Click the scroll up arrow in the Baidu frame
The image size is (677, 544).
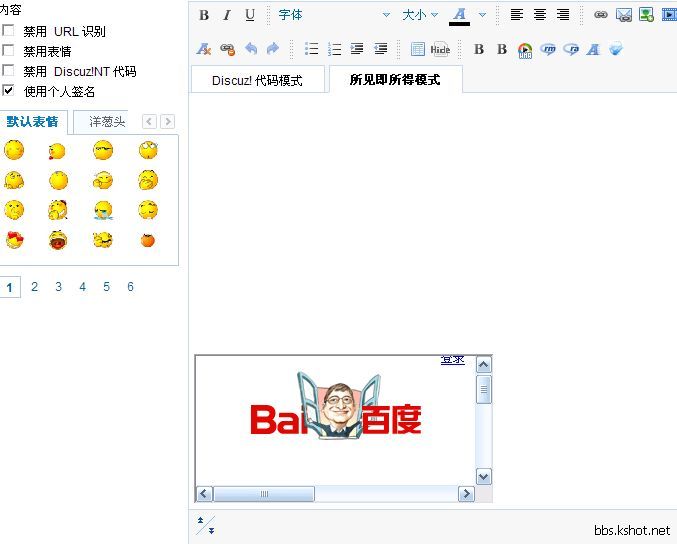point(484,365)
